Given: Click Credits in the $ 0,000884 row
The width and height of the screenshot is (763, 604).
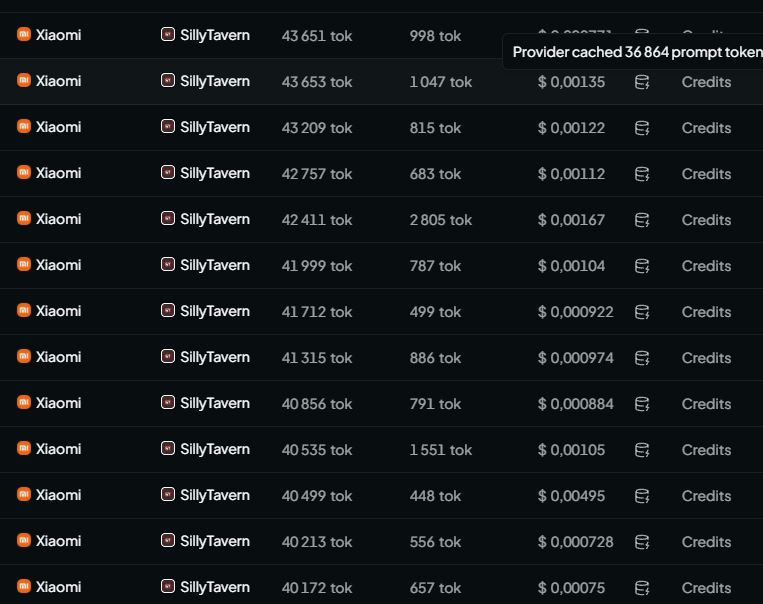Looking at the screenshot, I should click(706, 404).
